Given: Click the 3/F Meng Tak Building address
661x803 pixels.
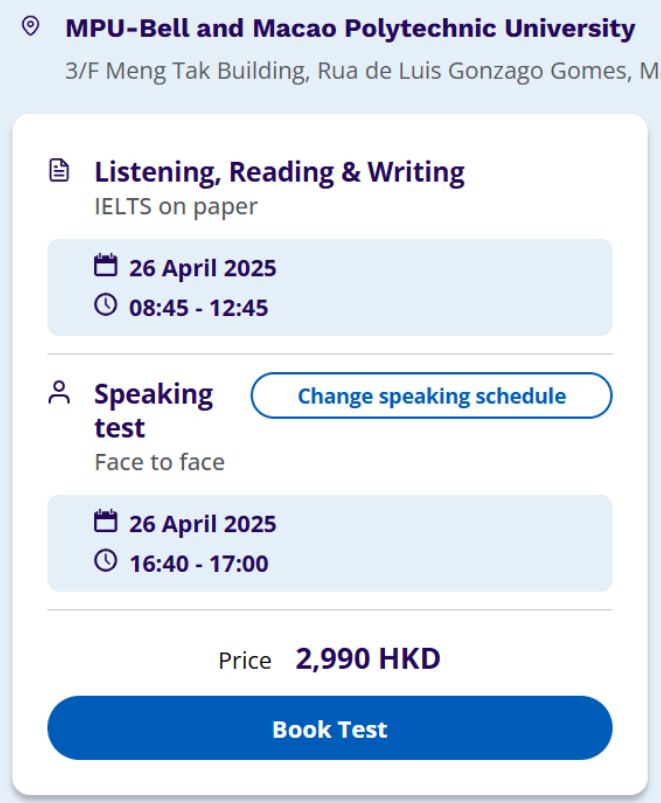Looking at the screenshot, I should [363, 71].
